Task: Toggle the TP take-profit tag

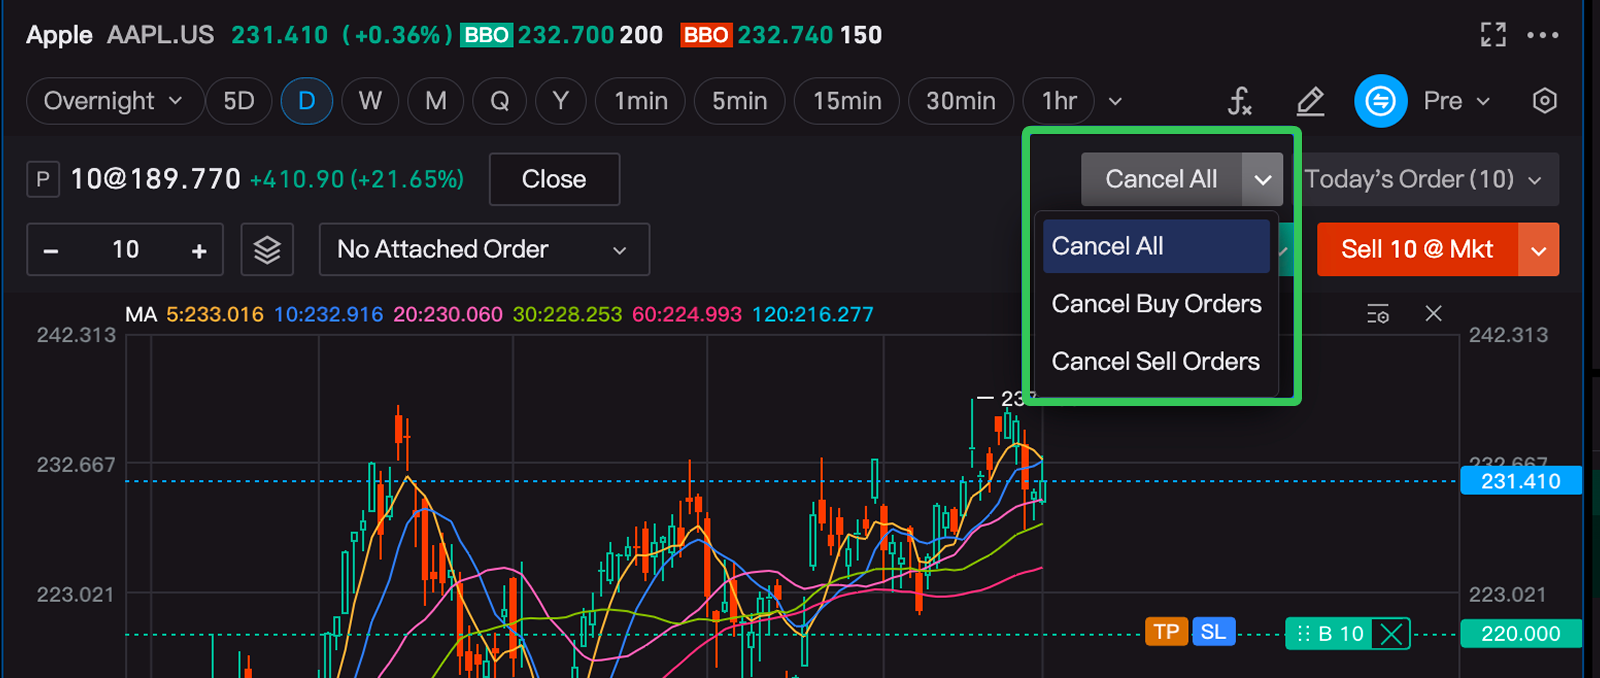Action: tap(1165, 632)
